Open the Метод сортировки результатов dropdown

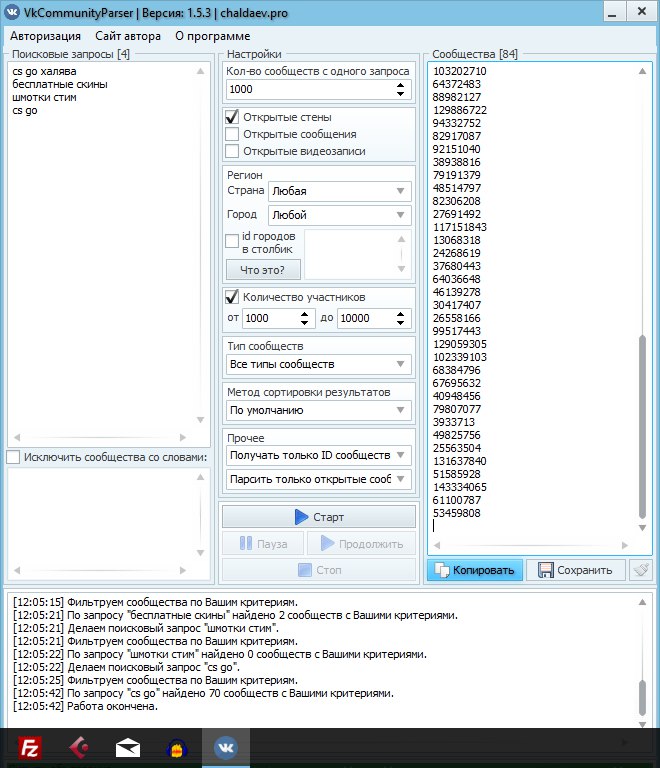318,410
